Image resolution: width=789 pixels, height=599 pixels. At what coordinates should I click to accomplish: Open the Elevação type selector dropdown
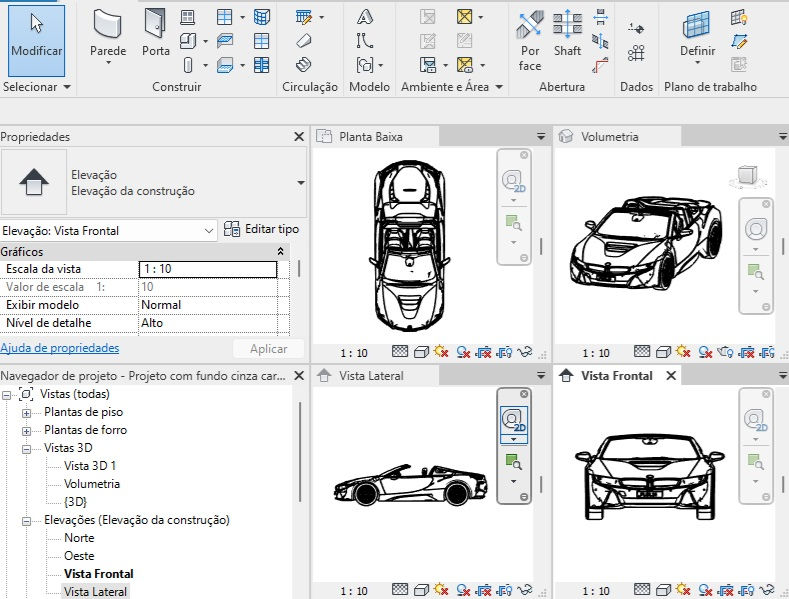click(x=301, y=183)
